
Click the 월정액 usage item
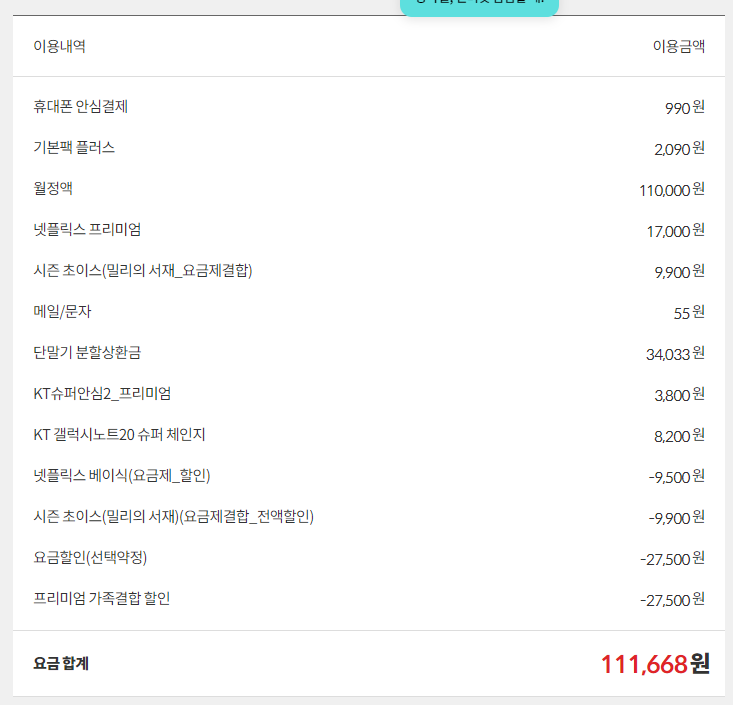(x=53, y=189)
